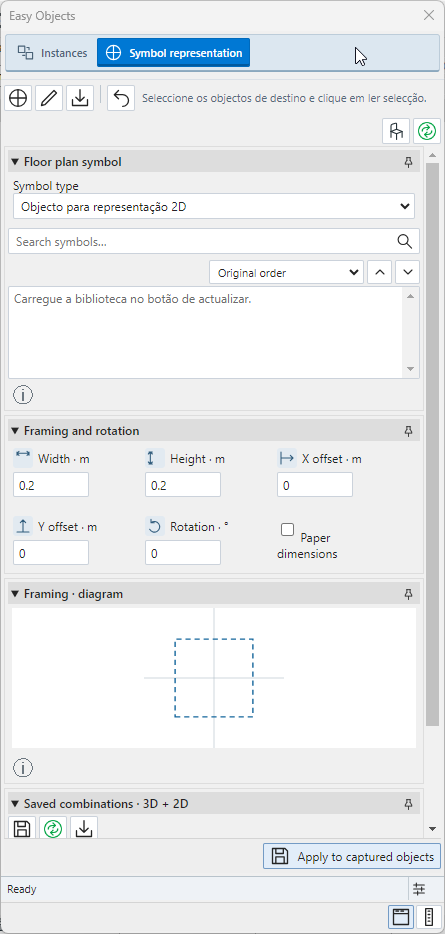Collapse the Framing and rotation section

(x=15, y=431)
